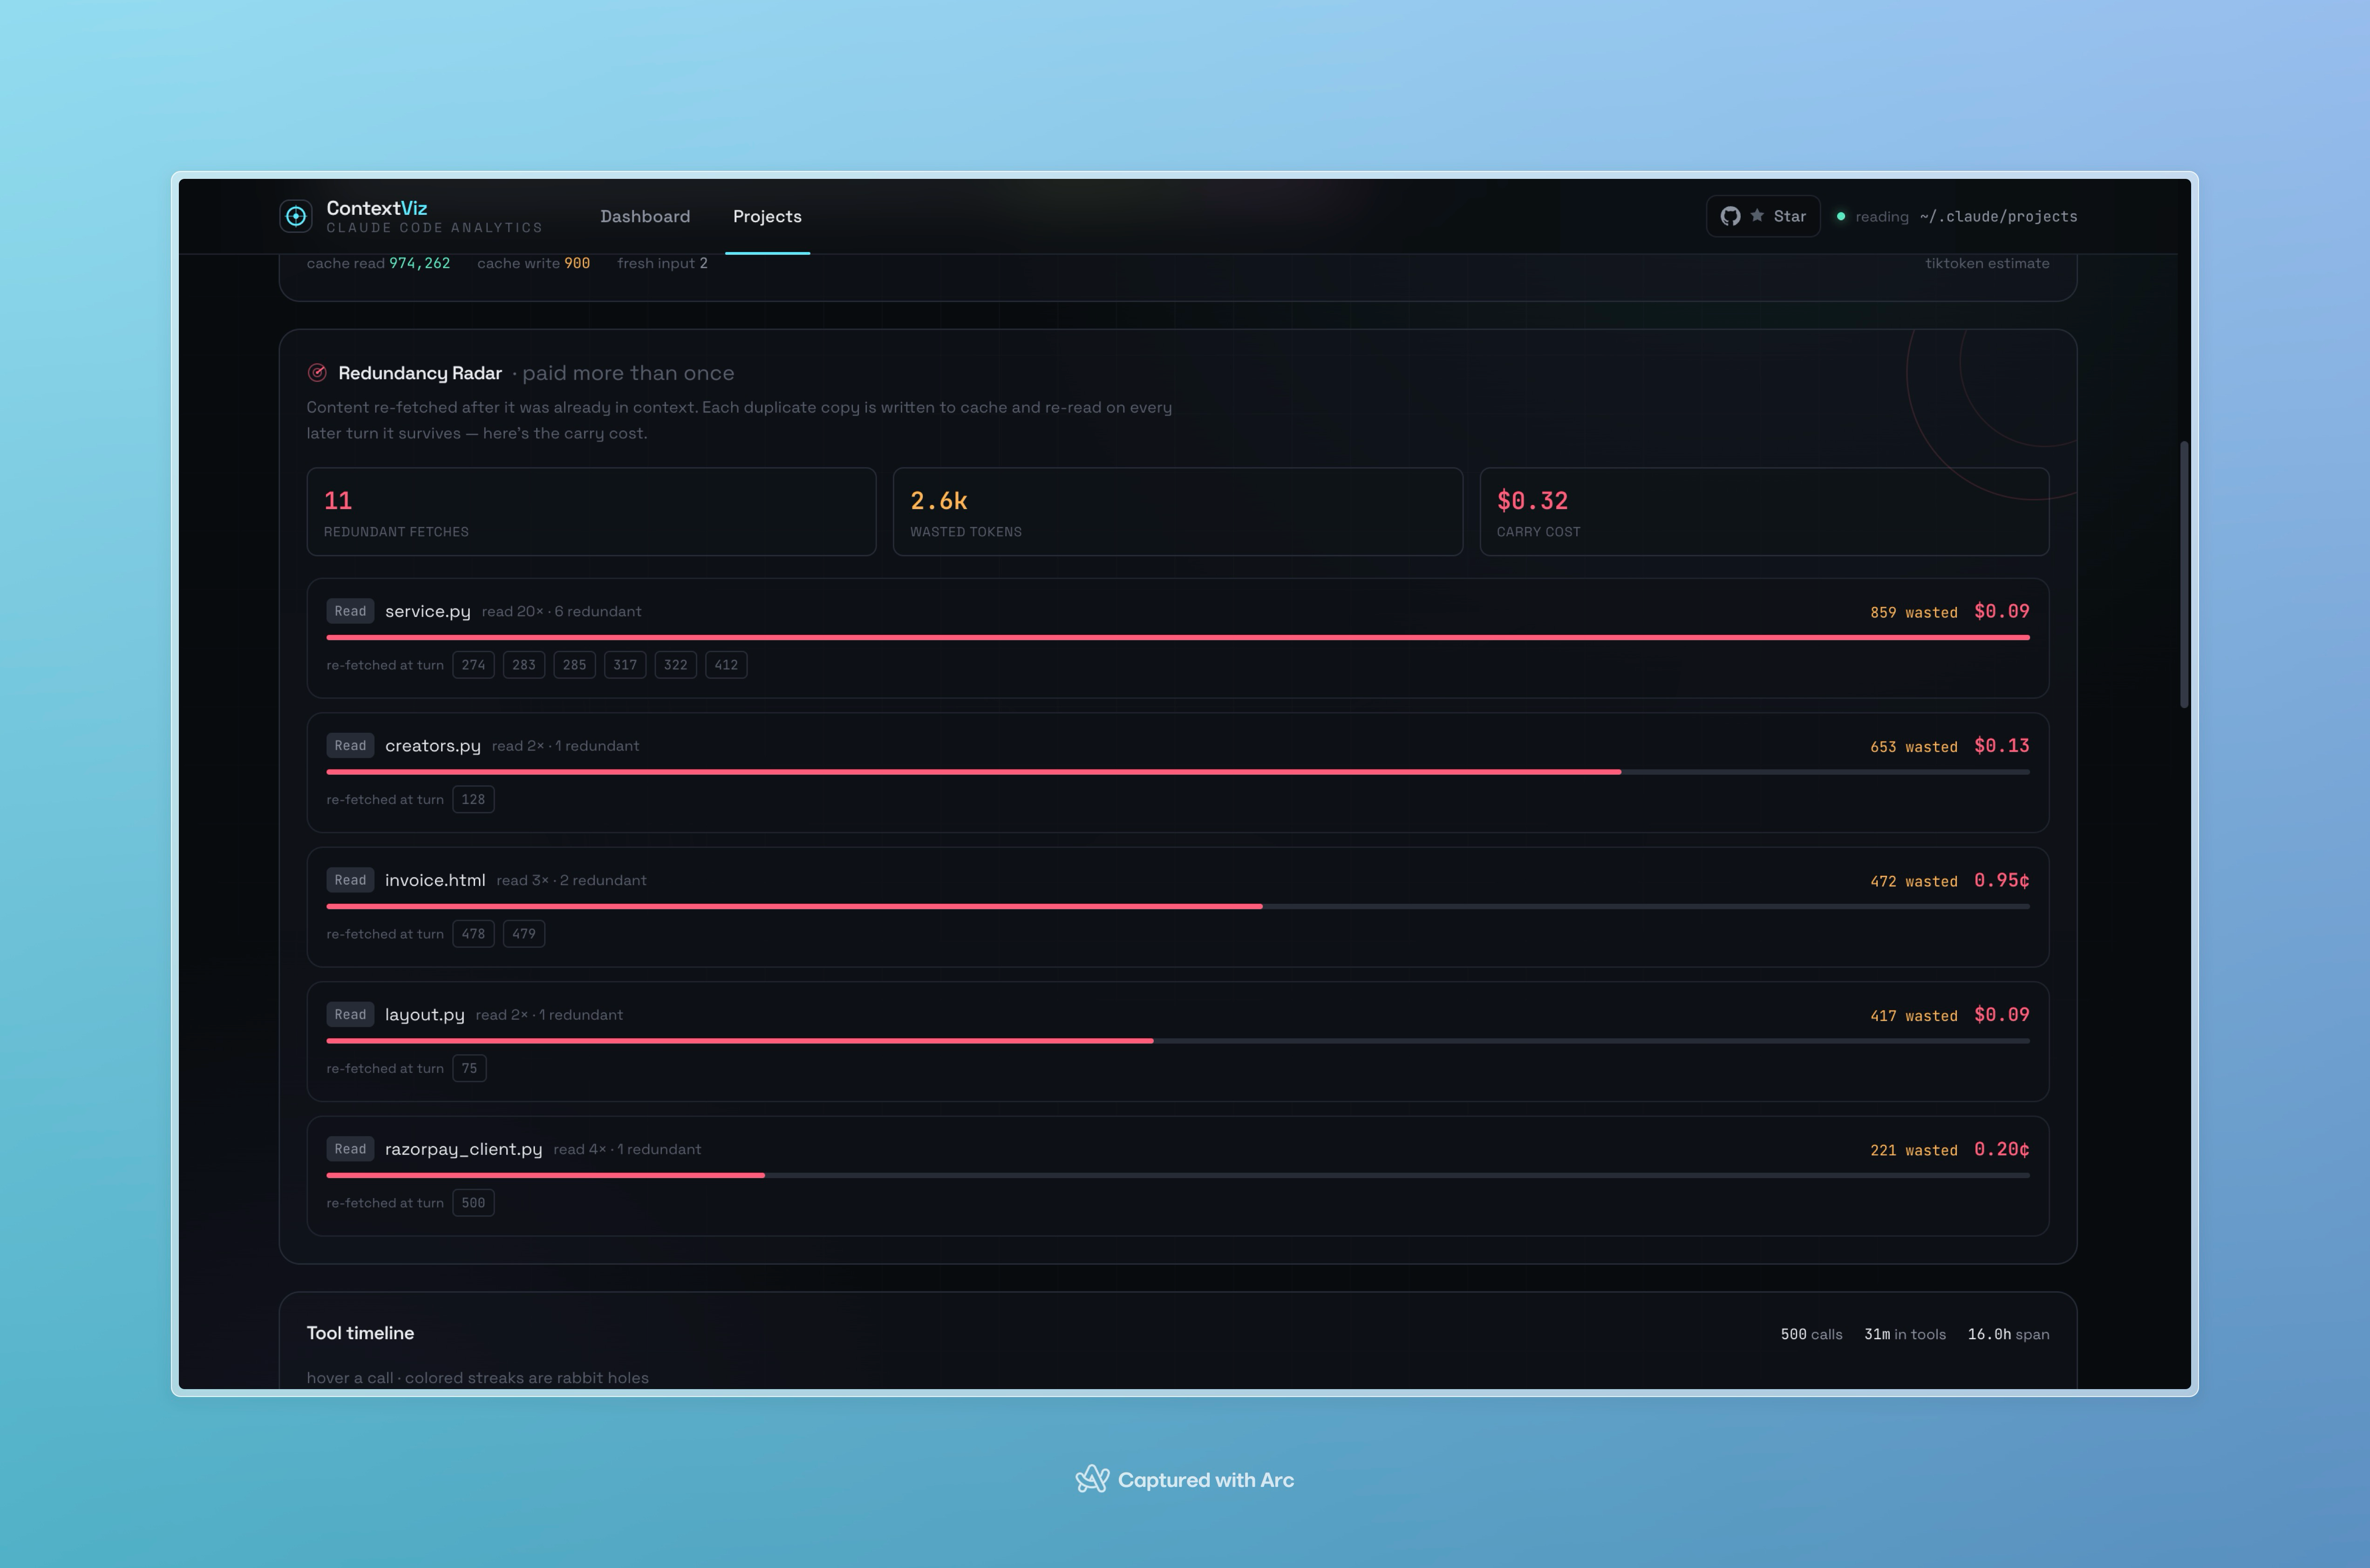Click the "221 wasted" value
This screenshot has height=1568, width=2370.
coord(1914,1150)
